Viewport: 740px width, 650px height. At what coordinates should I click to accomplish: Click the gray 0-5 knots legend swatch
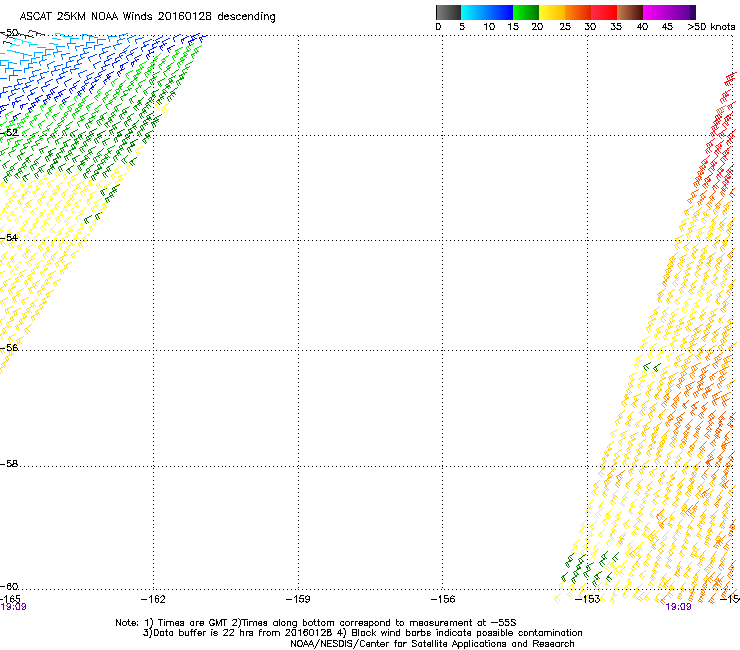click(448, 12)
